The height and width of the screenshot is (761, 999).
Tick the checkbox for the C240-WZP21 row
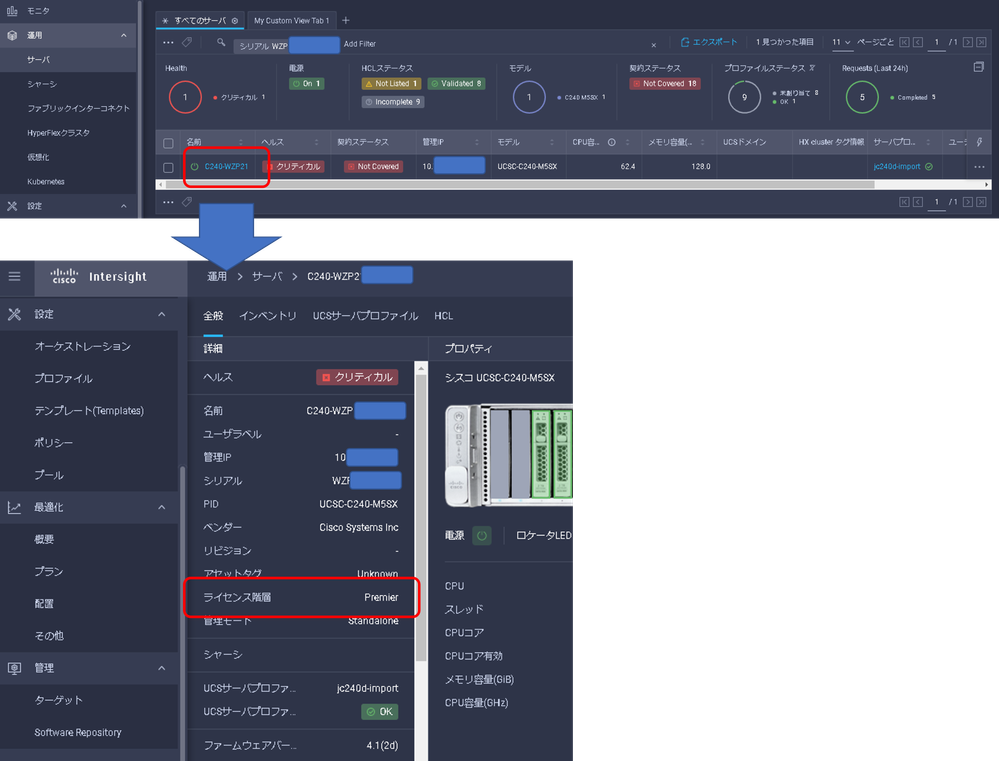coord(168,167)
